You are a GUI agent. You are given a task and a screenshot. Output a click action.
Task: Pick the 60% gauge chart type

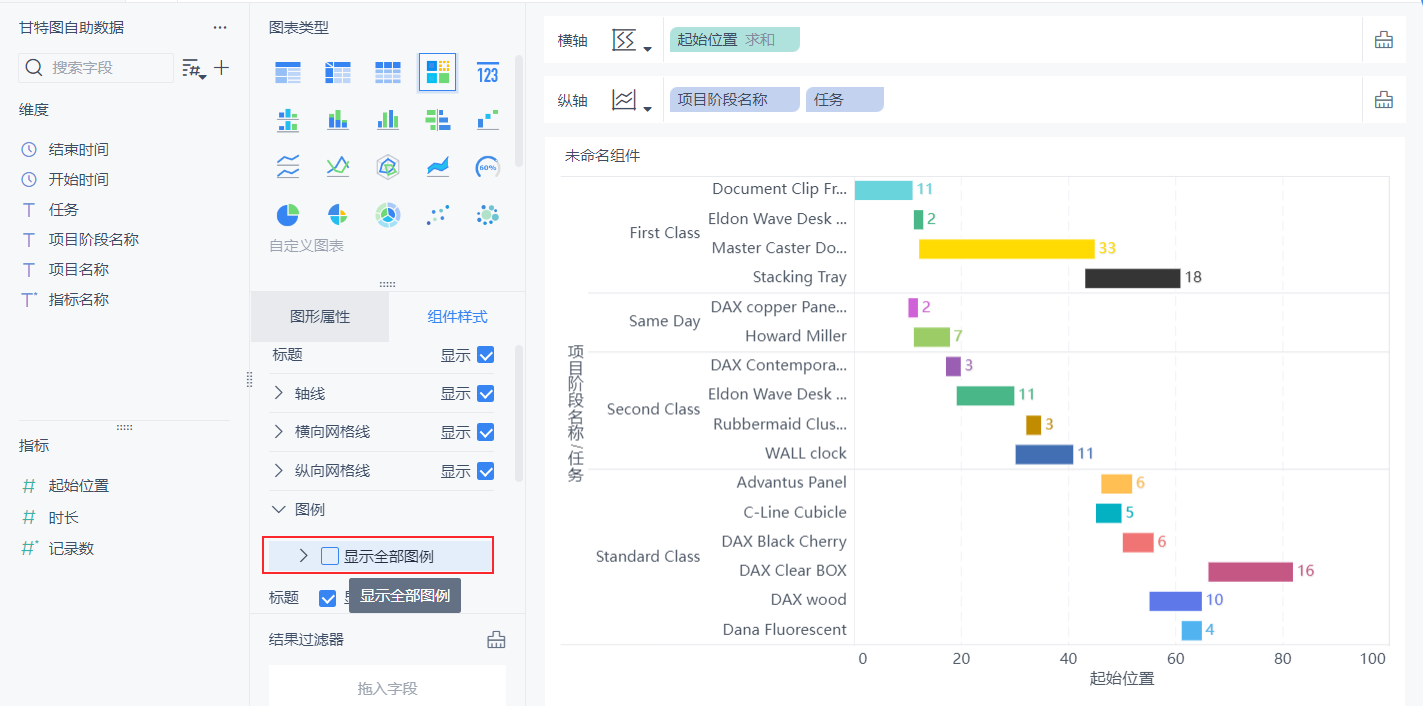(x=488, y=167)
